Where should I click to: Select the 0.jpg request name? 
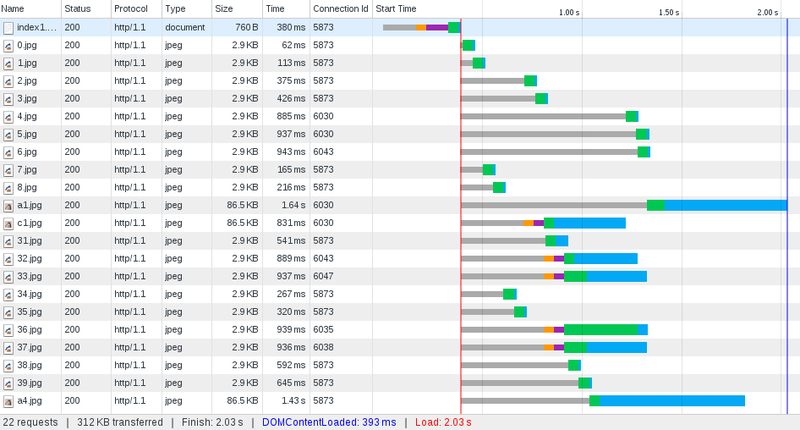coord(27,45)
